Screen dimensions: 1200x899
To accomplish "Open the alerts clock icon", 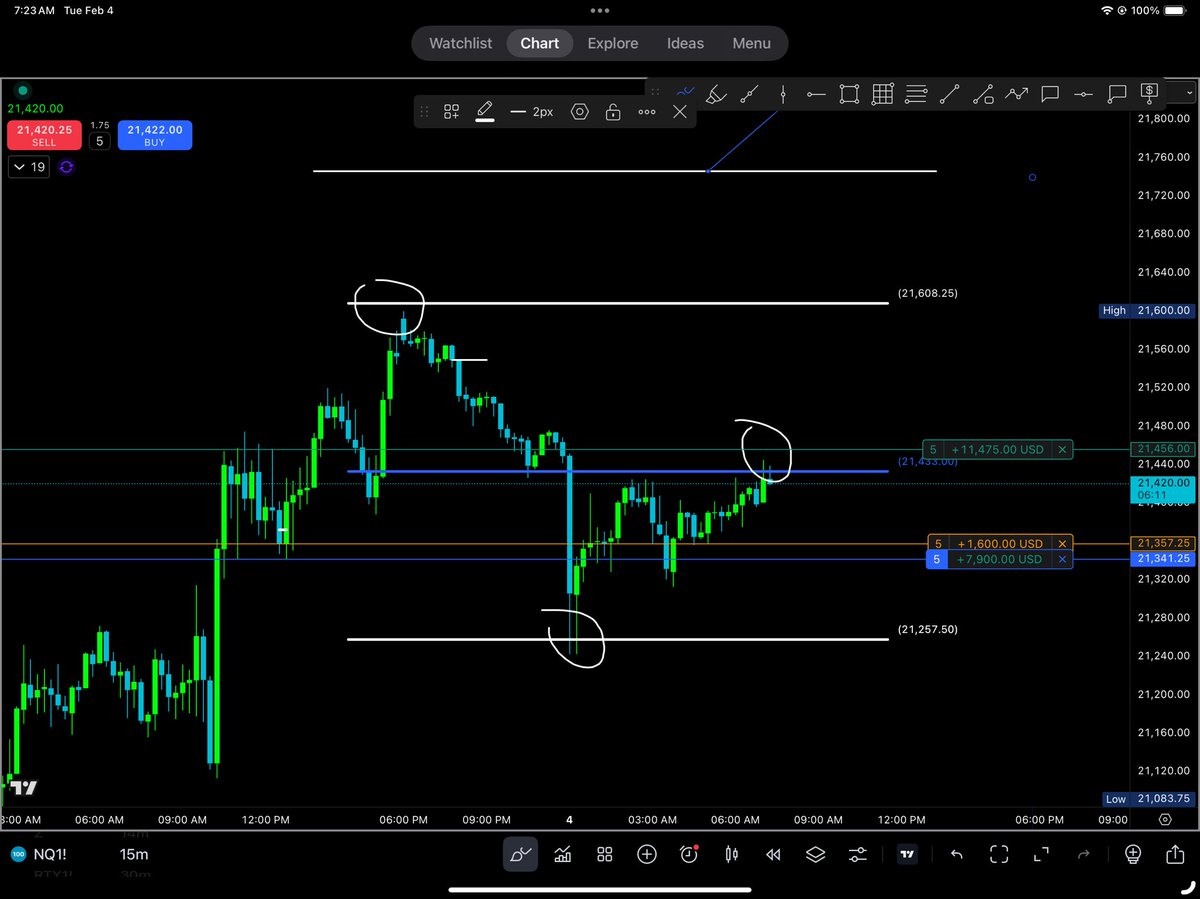I will (x=689, y=854).
